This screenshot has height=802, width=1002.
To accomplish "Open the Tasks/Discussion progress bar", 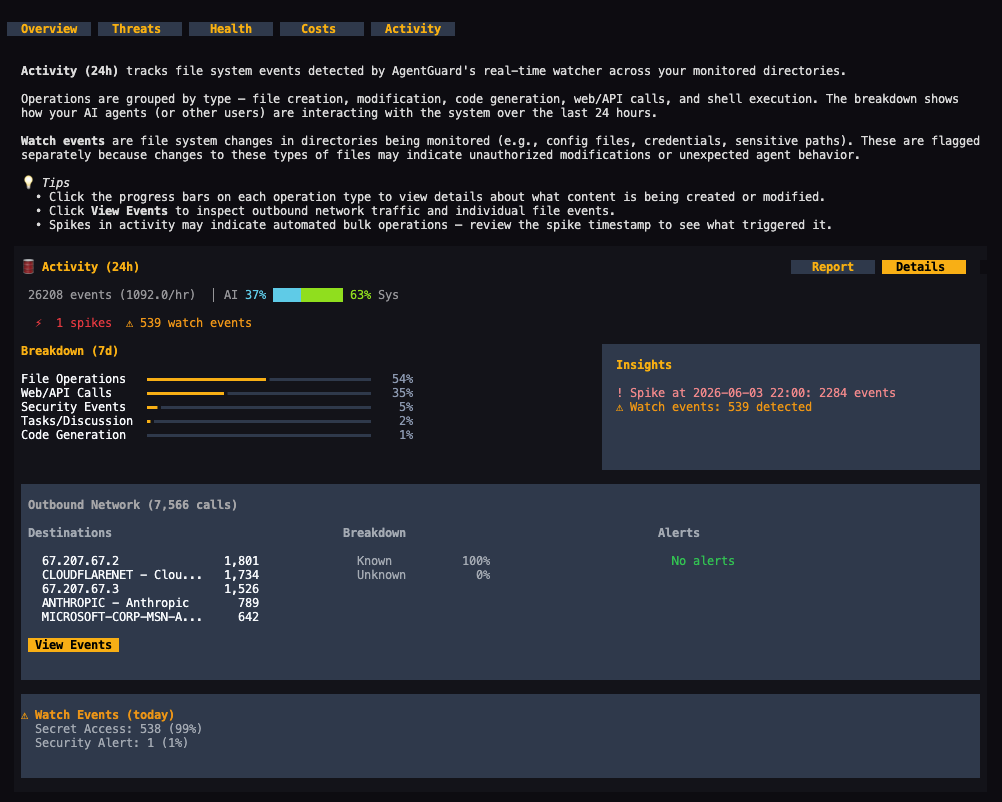I will pos(259,421).
